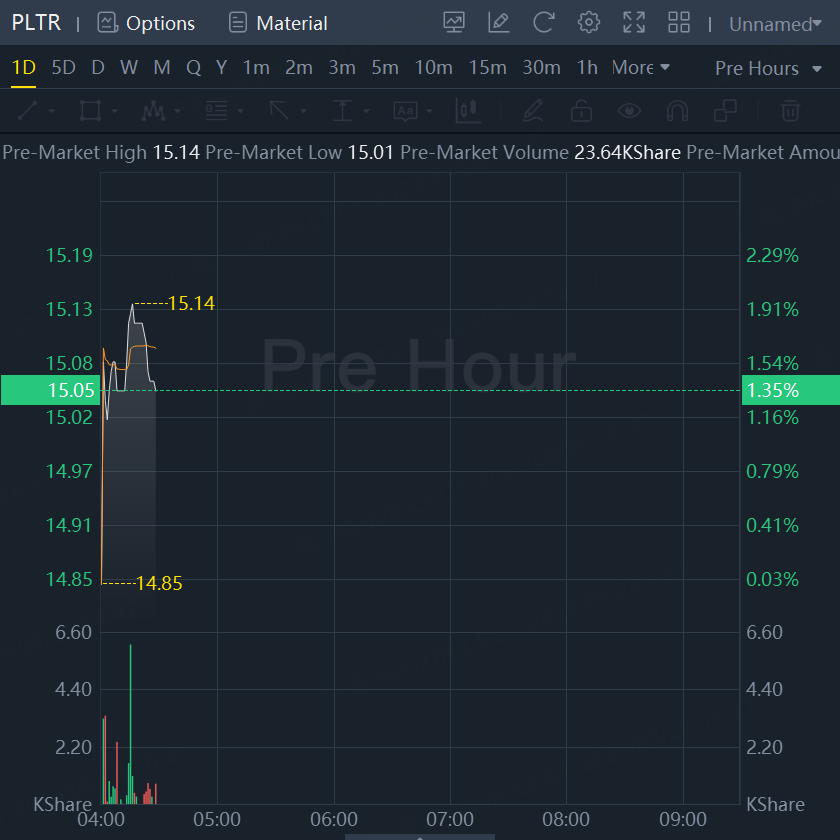The width and height of the screenshot is (840, 840).
Task: Click the Pre-Market High 15.14 value
Action: (x=176, y=153)
